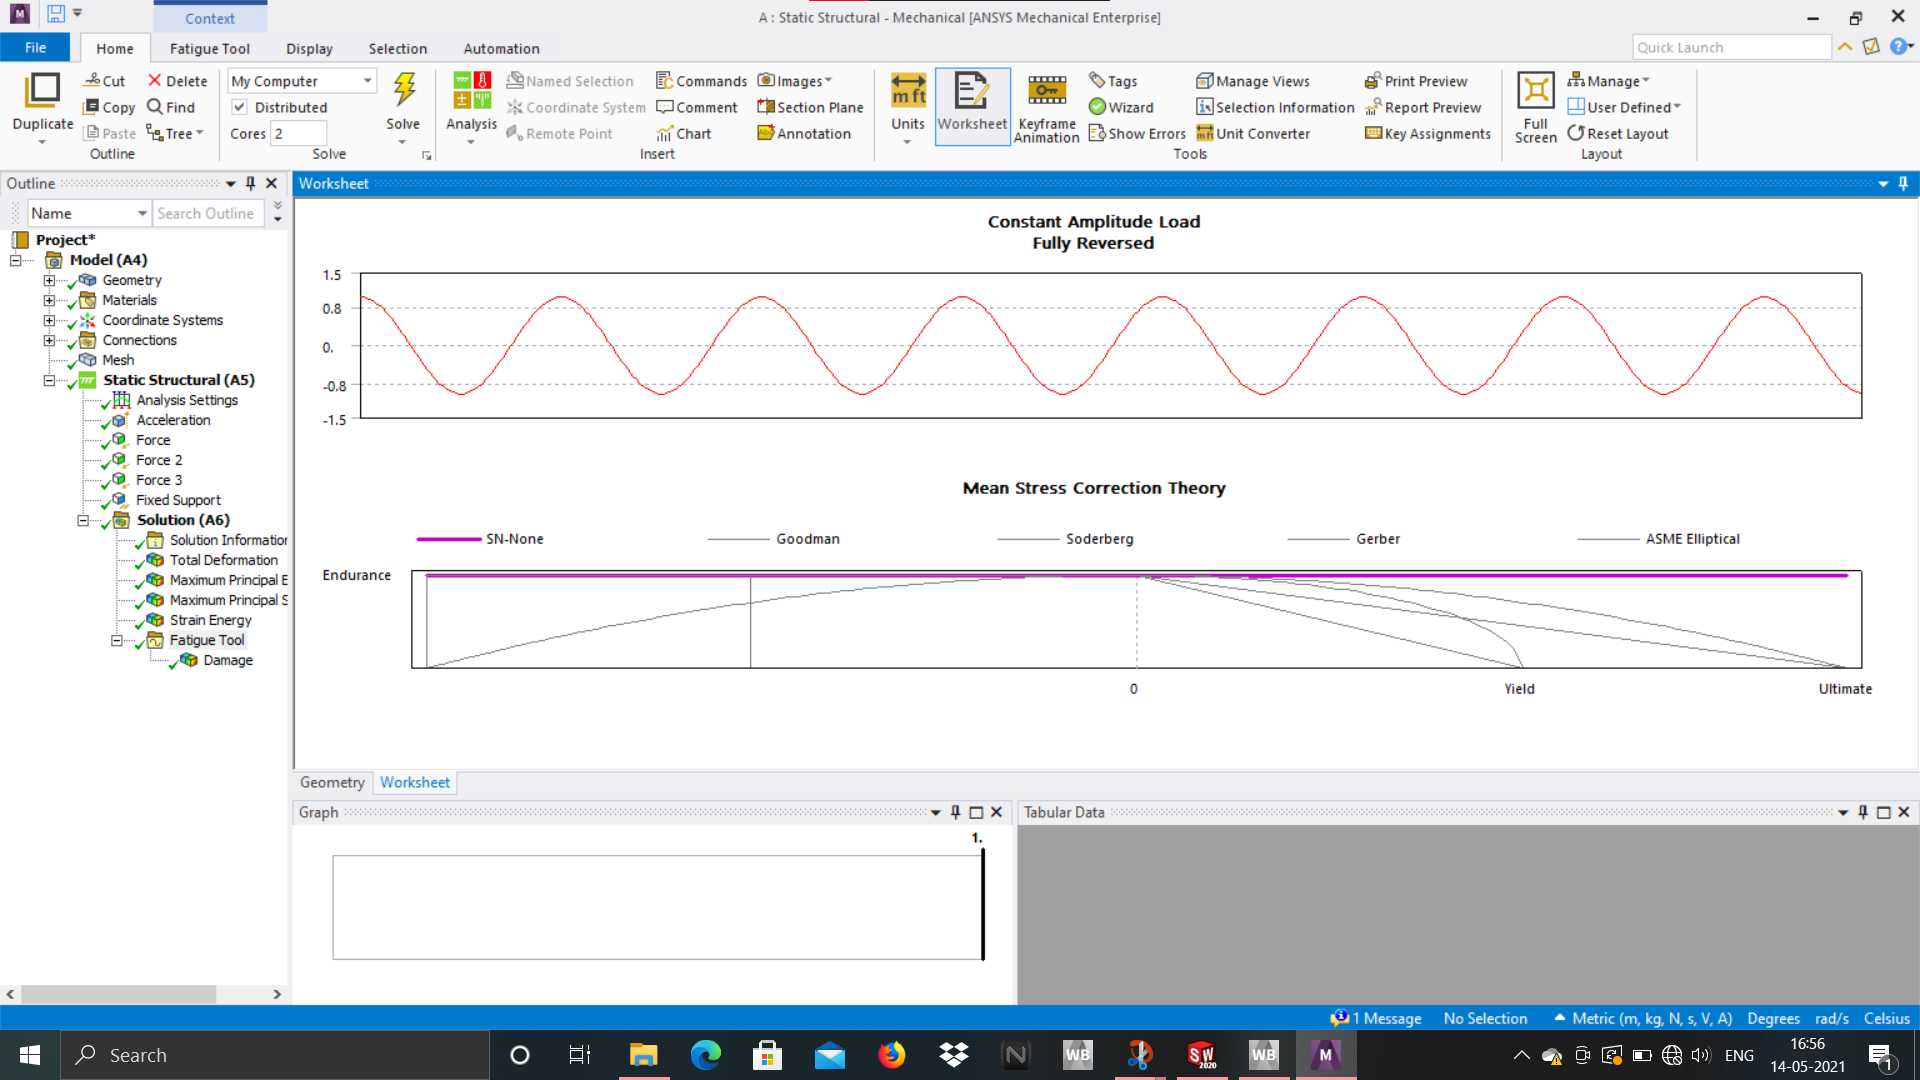The height and width of the screenshot is (1080, 1920).
Task: Select Damage result in the tree
Action: point(228,660)
